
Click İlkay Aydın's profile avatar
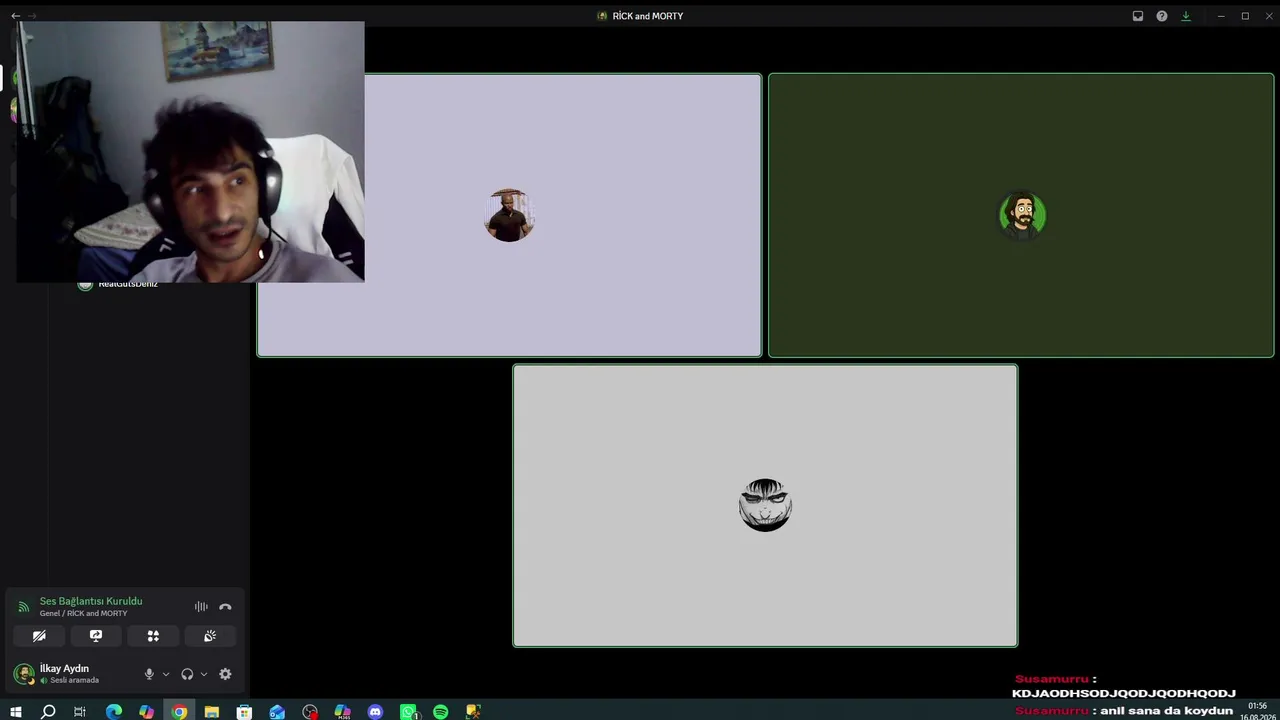24,674
